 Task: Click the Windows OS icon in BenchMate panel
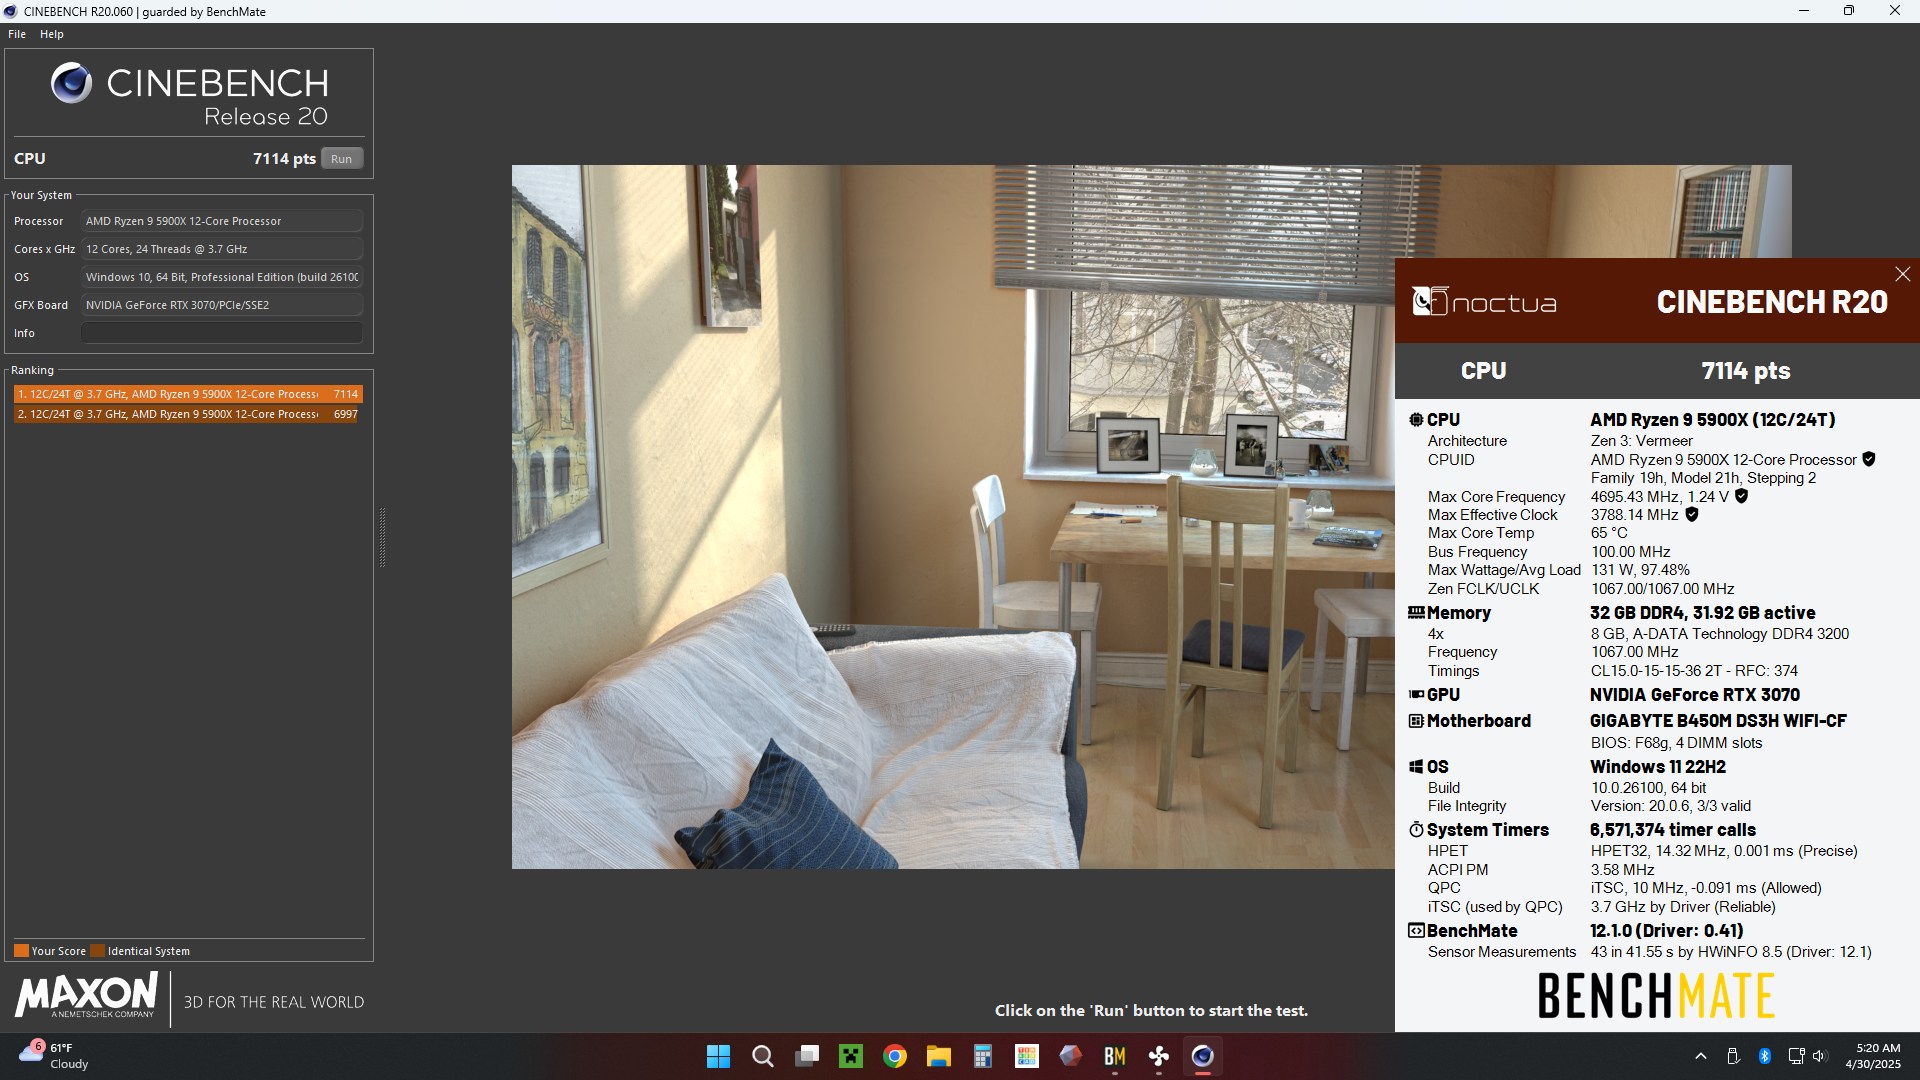point(1416,767)
